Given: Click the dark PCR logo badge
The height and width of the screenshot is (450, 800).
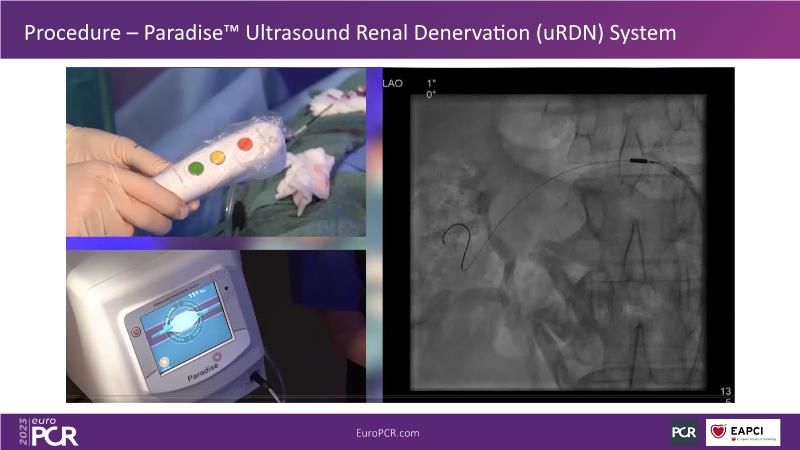Looking at the screenshot, I should coord(684,432).
